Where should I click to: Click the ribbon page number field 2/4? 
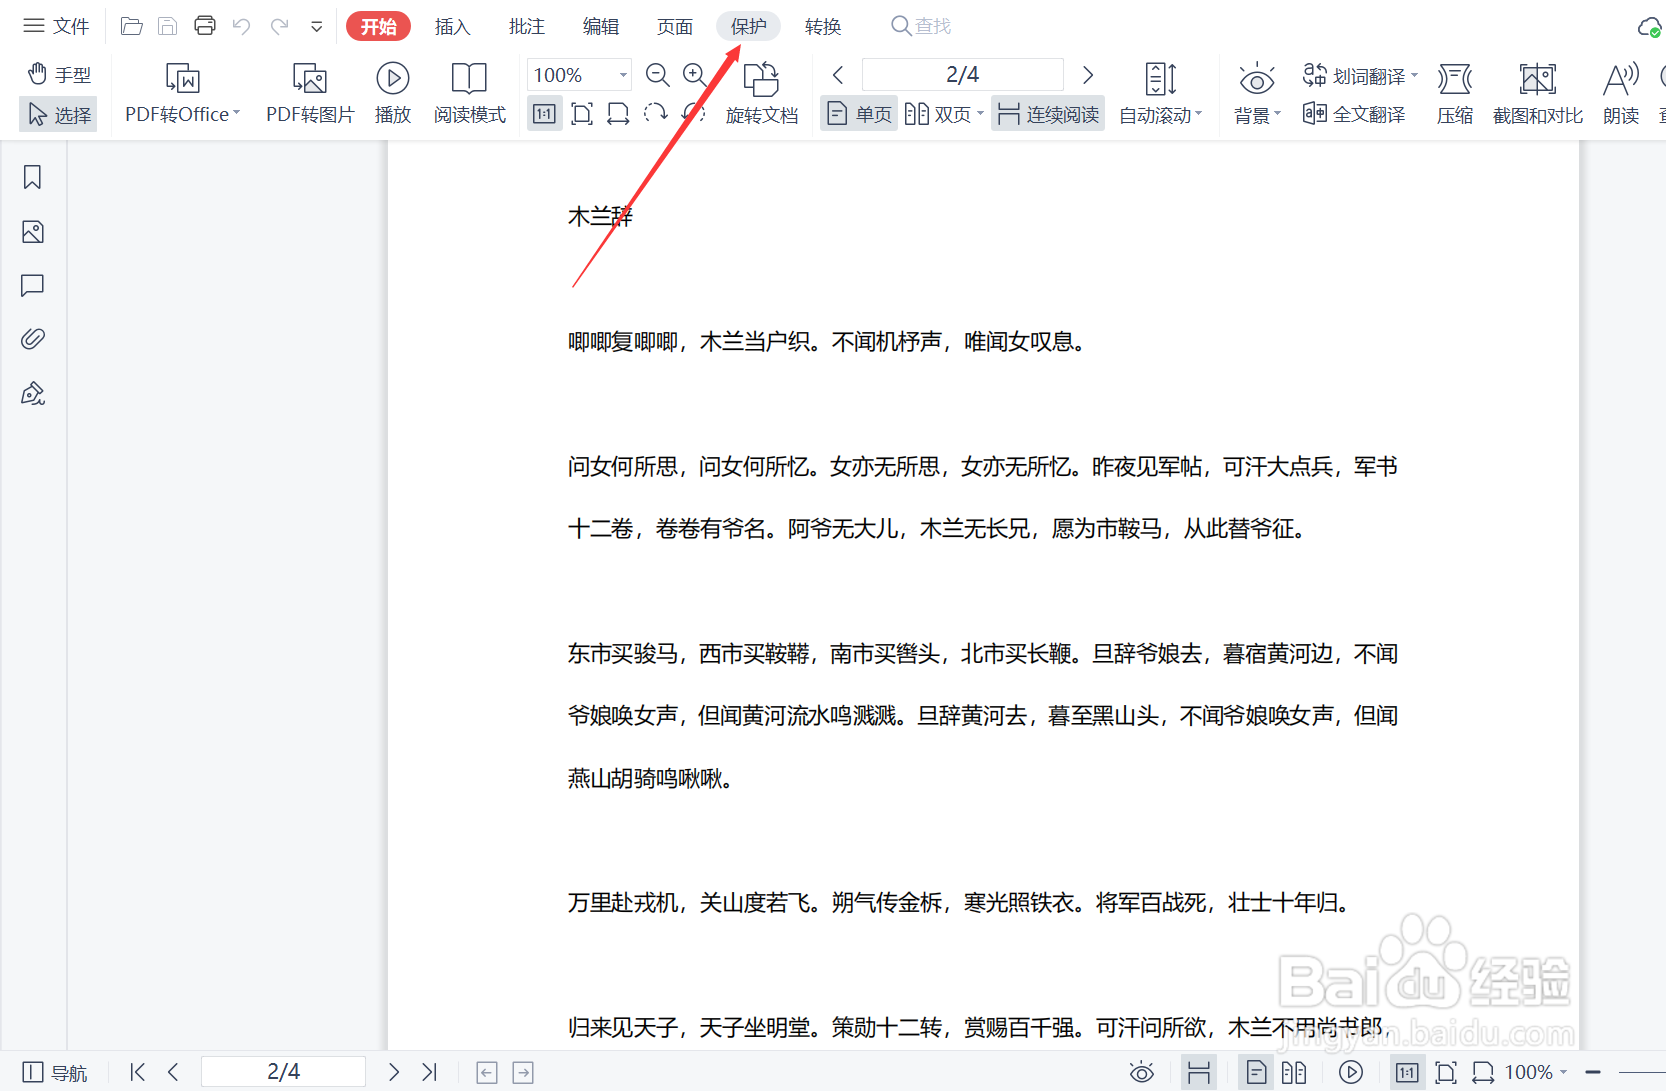click(962, 75)
